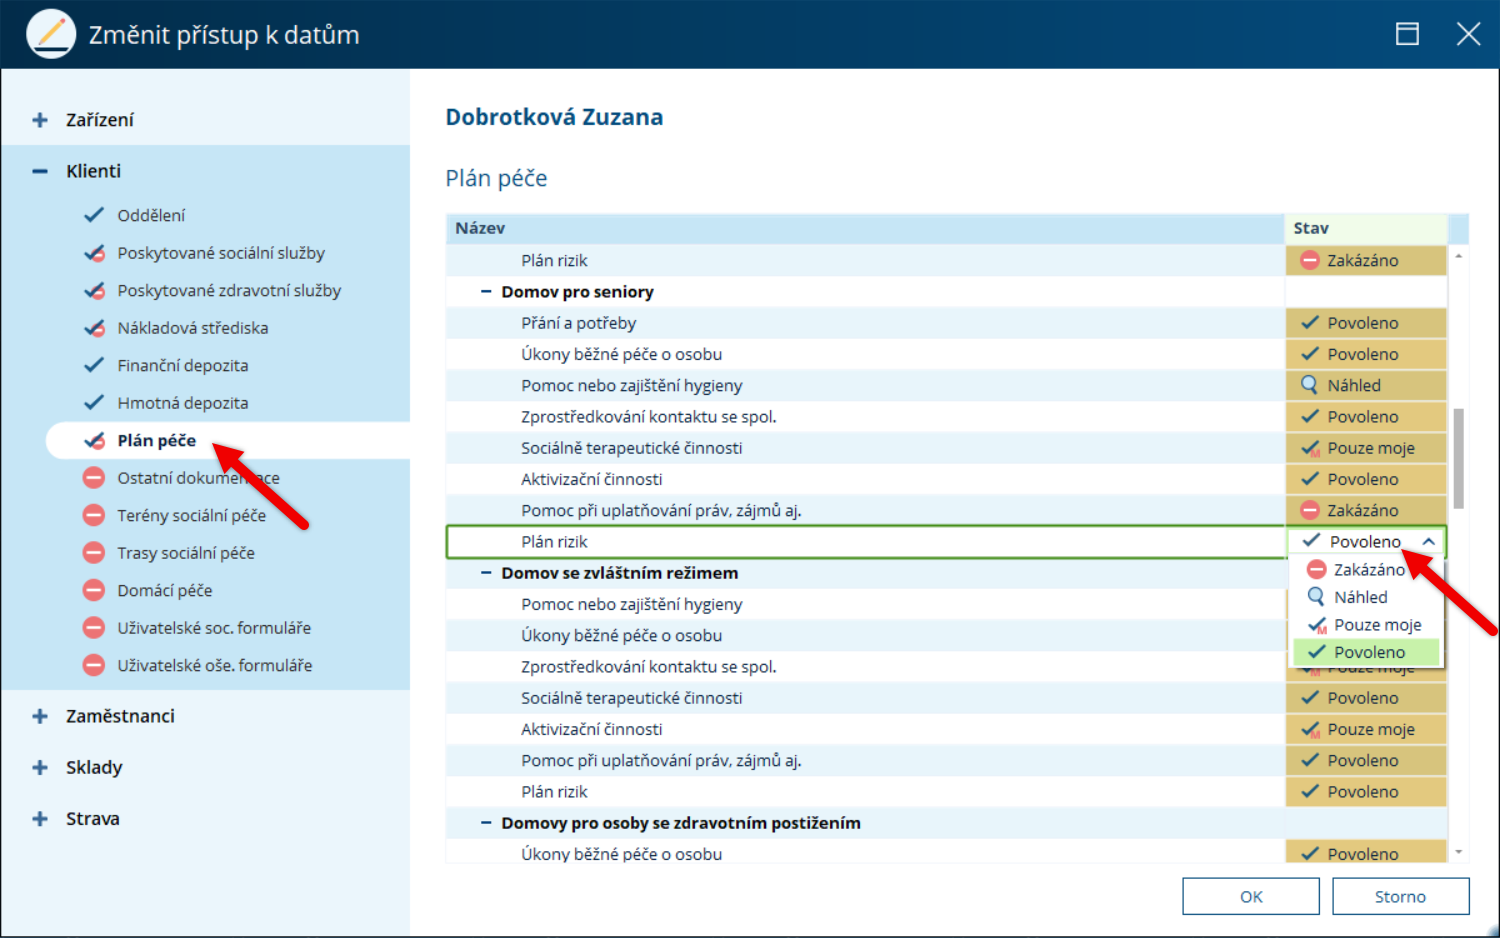The height and width of the screenshot is (938, 1500).
Task: Click the red Zakázáno icon in top Plán rizik row
Action: (1309, 260)
